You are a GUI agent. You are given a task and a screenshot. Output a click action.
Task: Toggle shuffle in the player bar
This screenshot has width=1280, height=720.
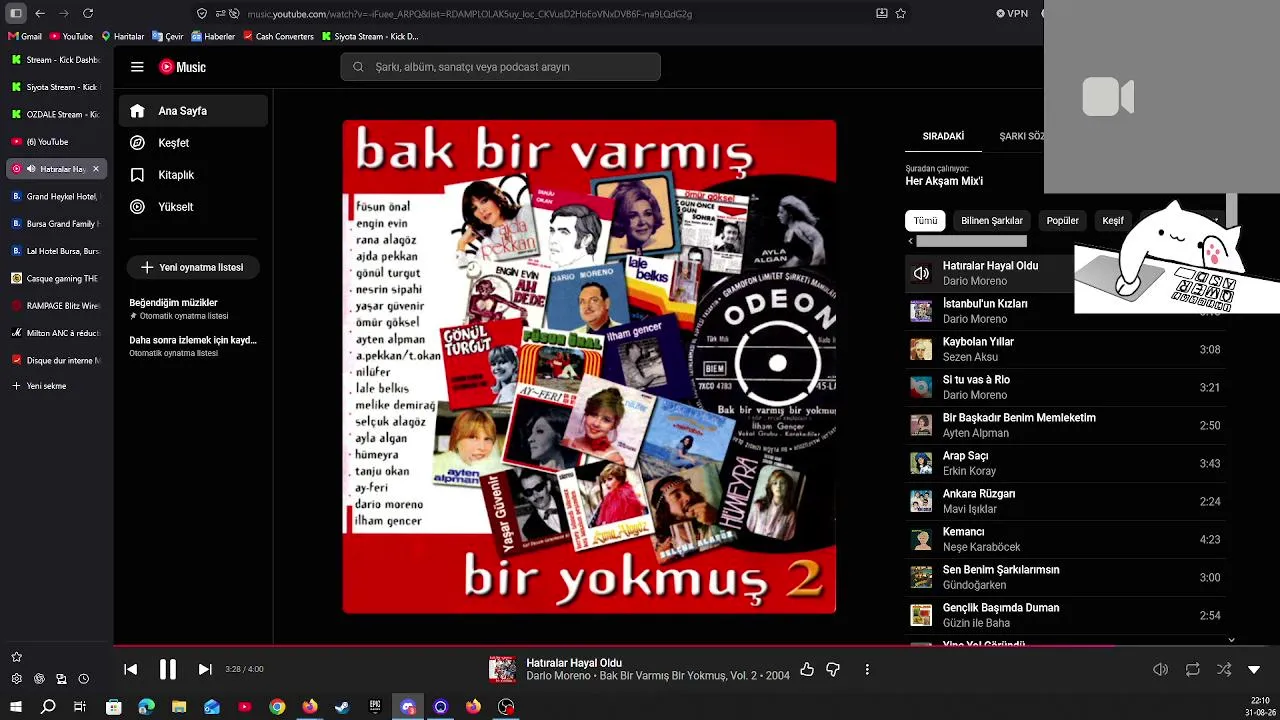pos(1224,669)
